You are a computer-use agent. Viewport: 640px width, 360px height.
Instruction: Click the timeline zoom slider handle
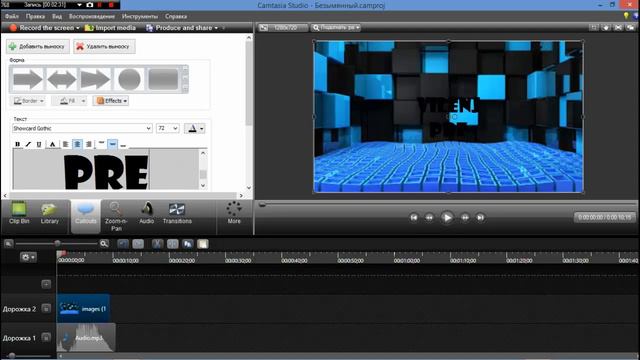coord(58,243)
